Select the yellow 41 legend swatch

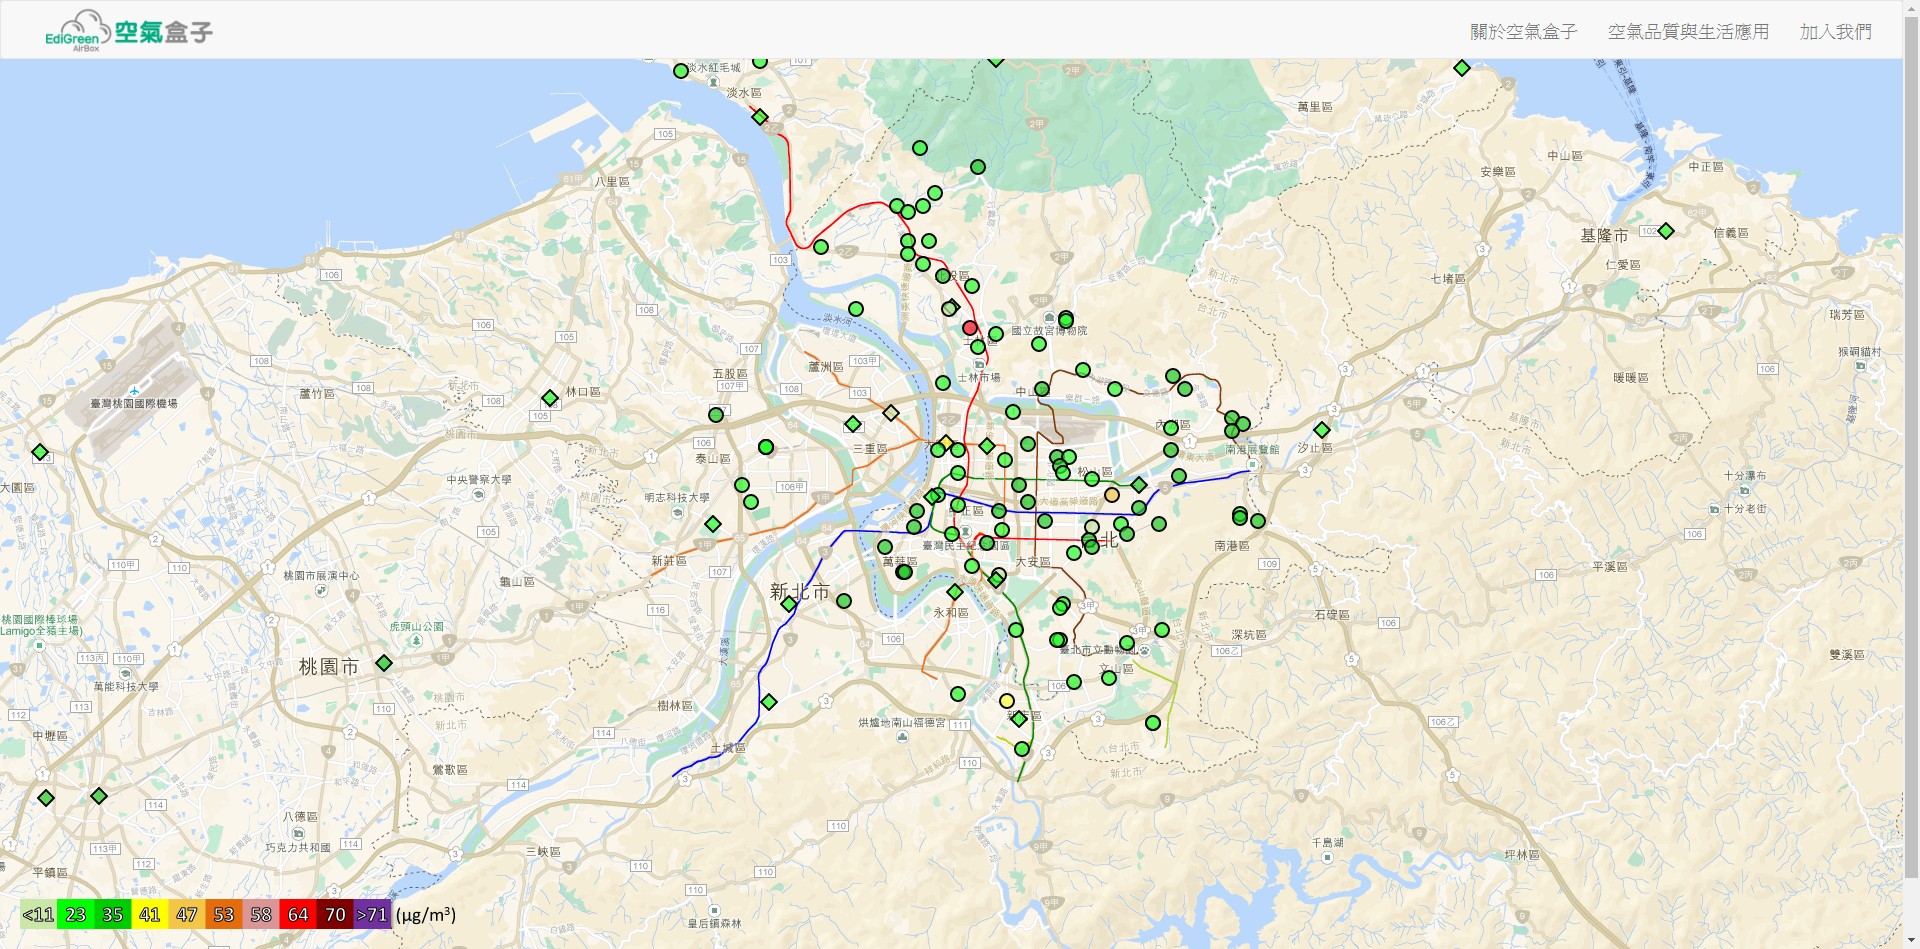tap(149, 914)
